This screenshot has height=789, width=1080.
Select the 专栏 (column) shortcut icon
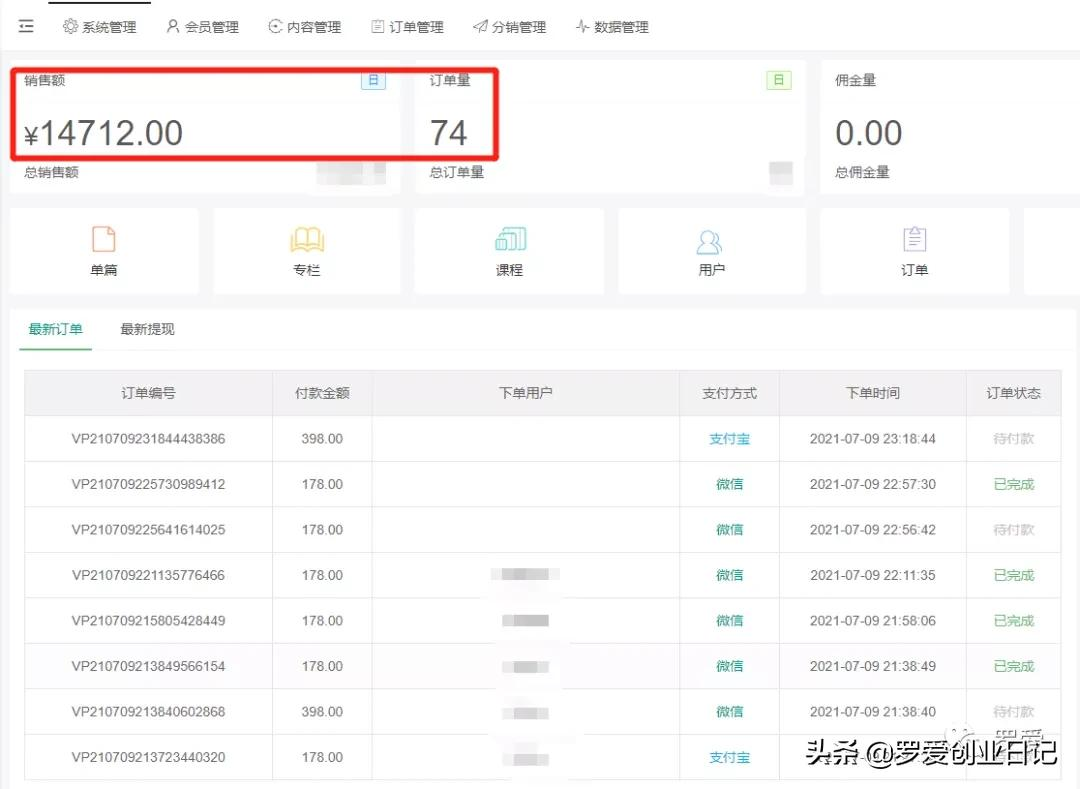click(x=306, y=250)
